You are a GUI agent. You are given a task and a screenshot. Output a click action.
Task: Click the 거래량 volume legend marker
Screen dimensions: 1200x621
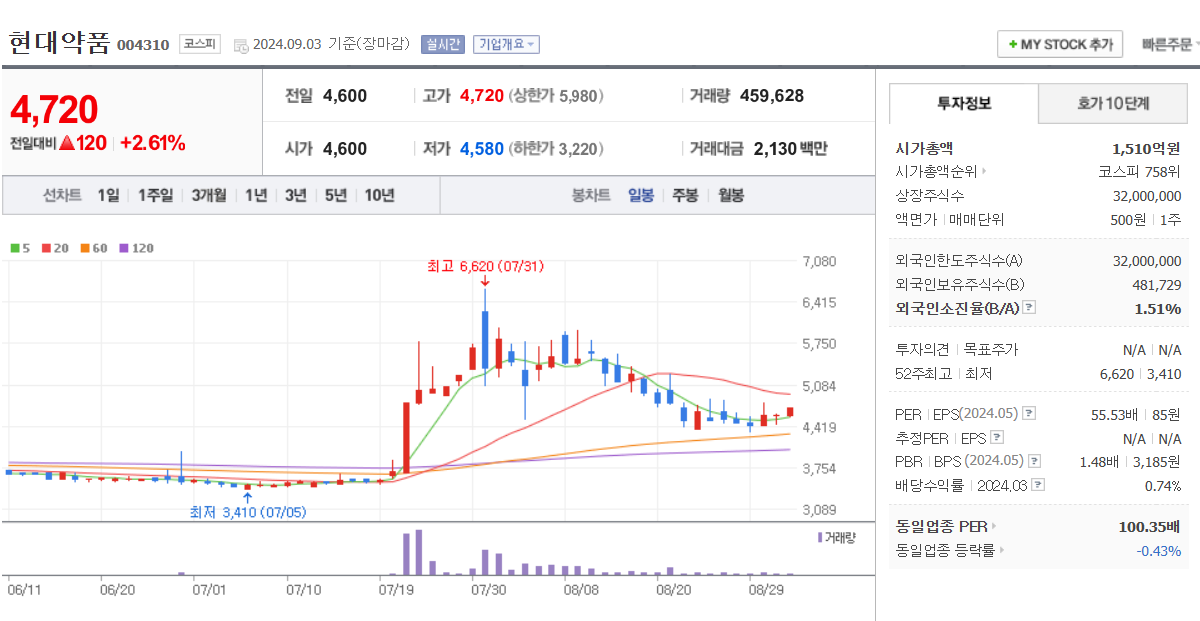point(820,537)
